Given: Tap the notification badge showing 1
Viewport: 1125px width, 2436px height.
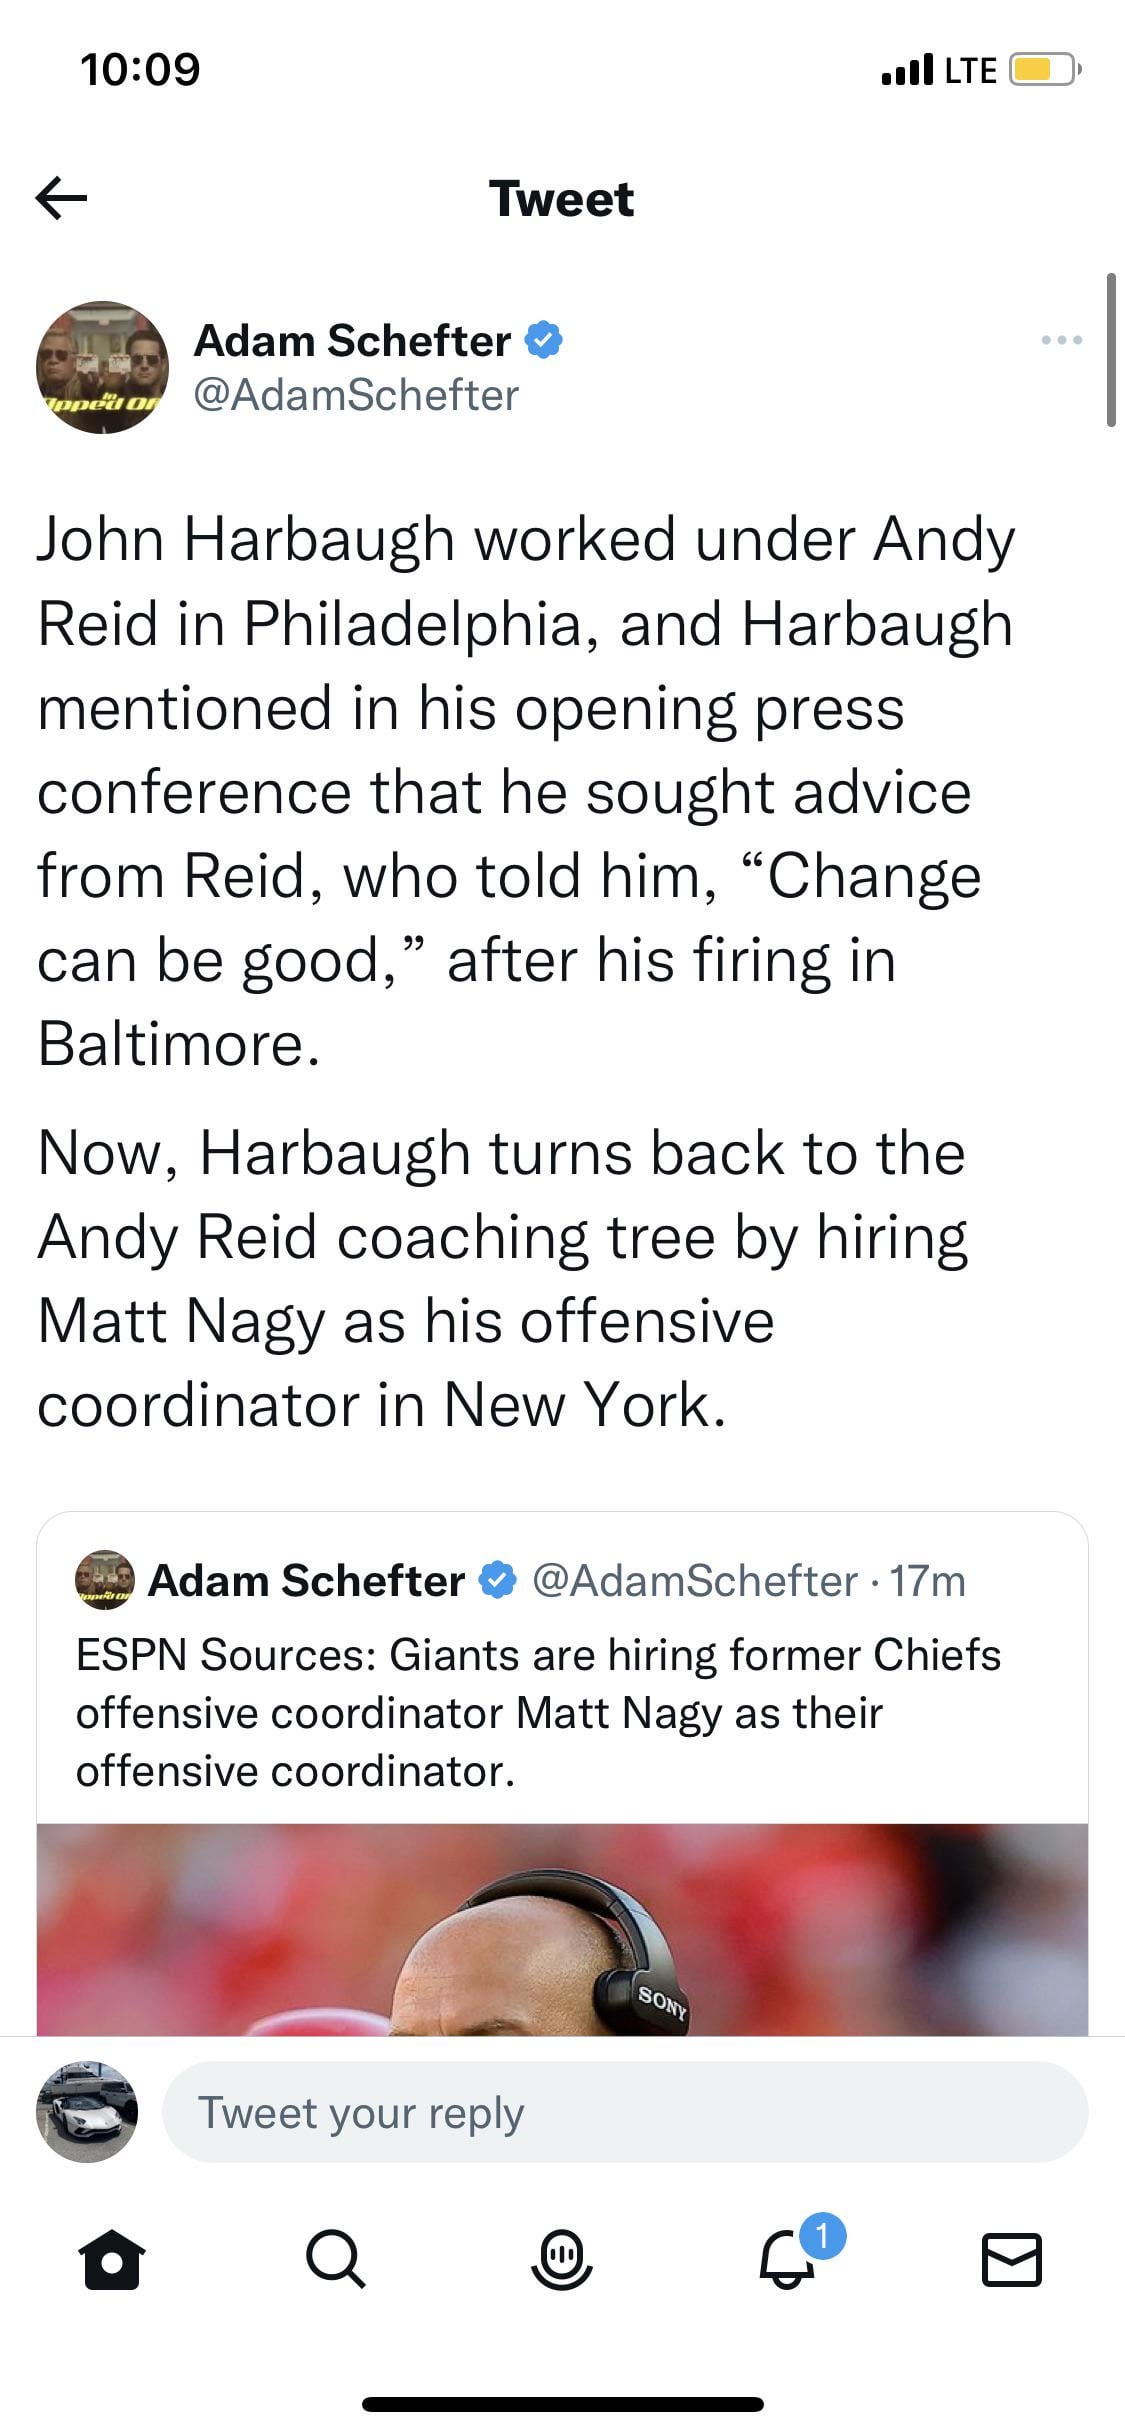Looking at the screenshot, I should [x=823, y=2235].
